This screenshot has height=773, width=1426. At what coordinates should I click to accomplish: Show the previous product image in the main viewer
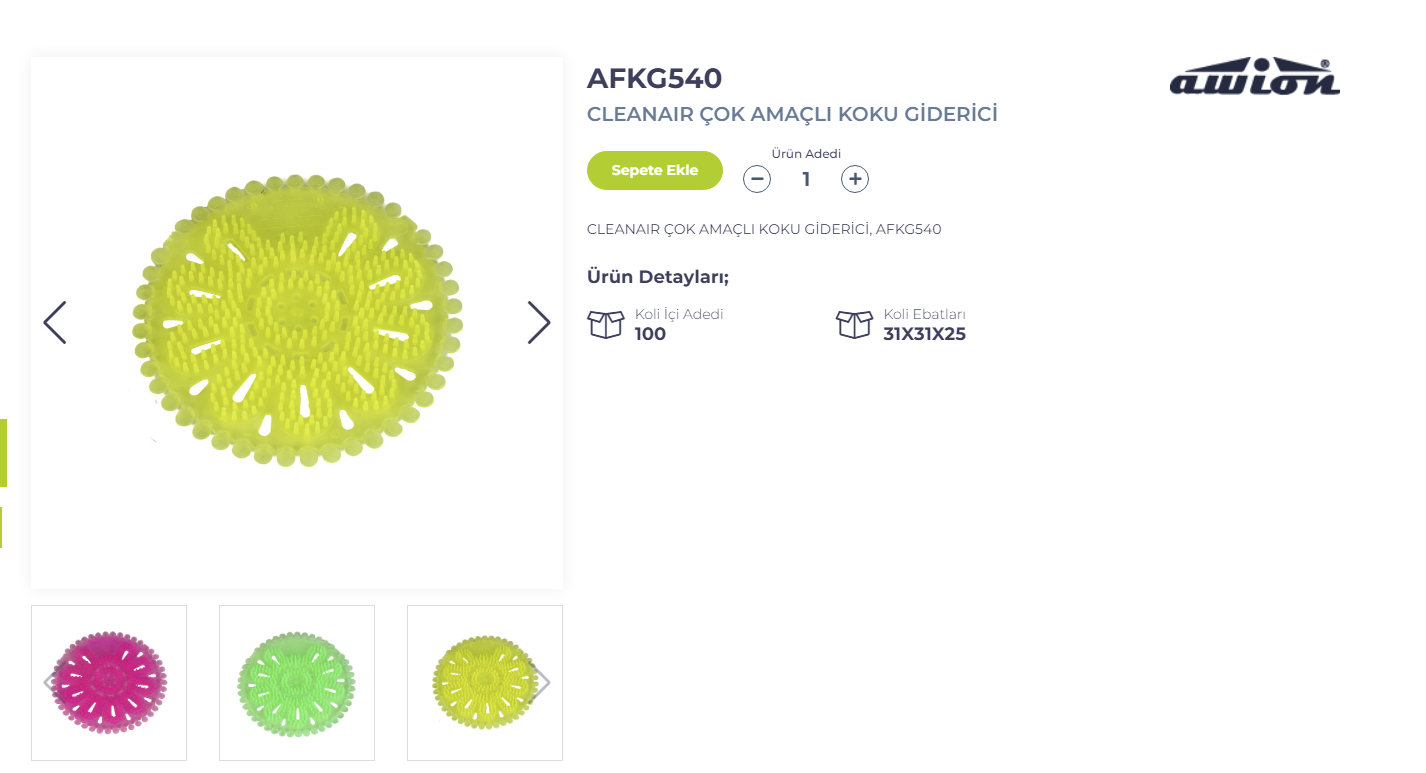tap(55, 323)
